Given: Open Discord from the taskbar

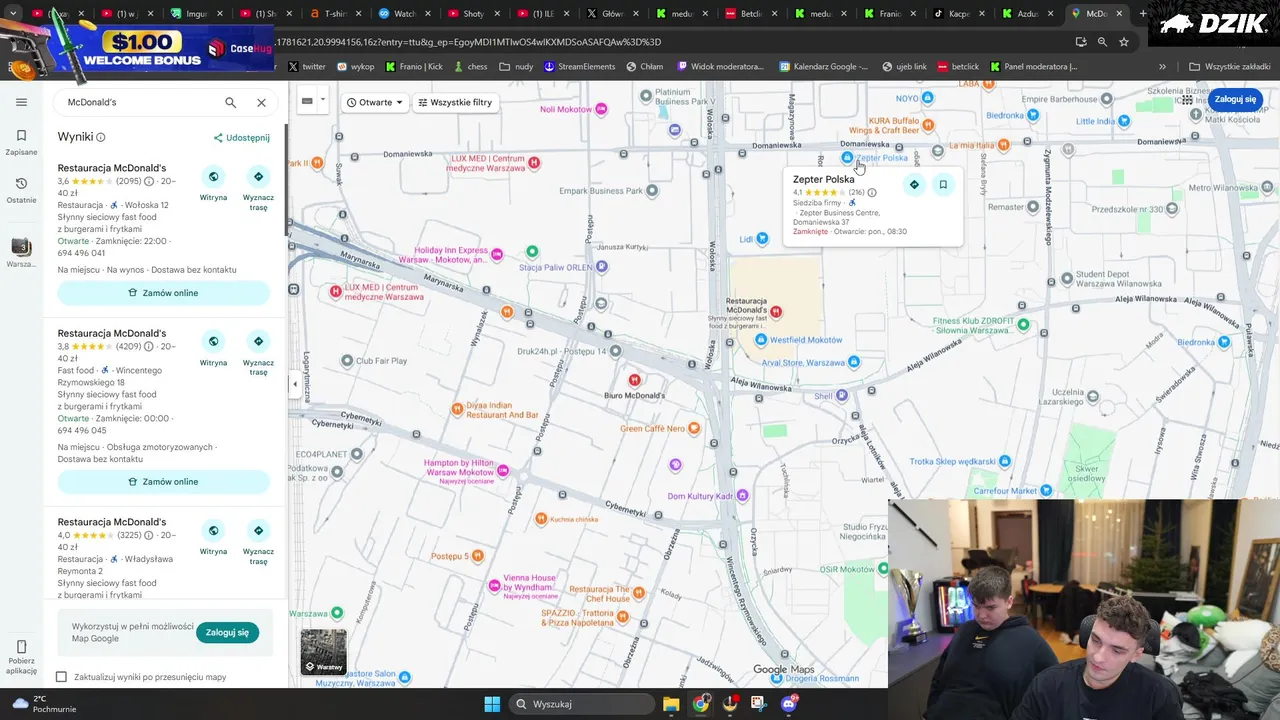Looking at the screenshot, I should pos(788,704).
